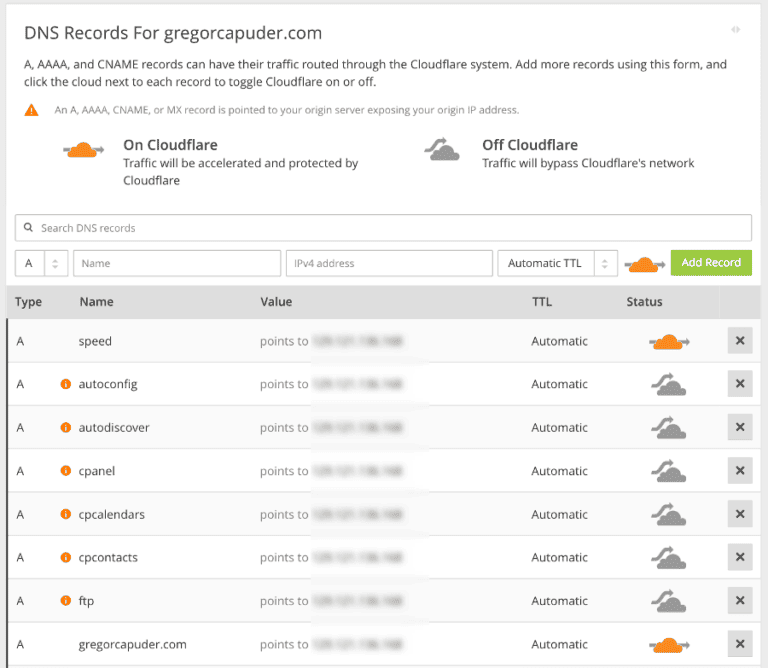Viewport: 768px width, 668px height.
Task: Click warning info icon beside ftp
Action: coord(66,601)
